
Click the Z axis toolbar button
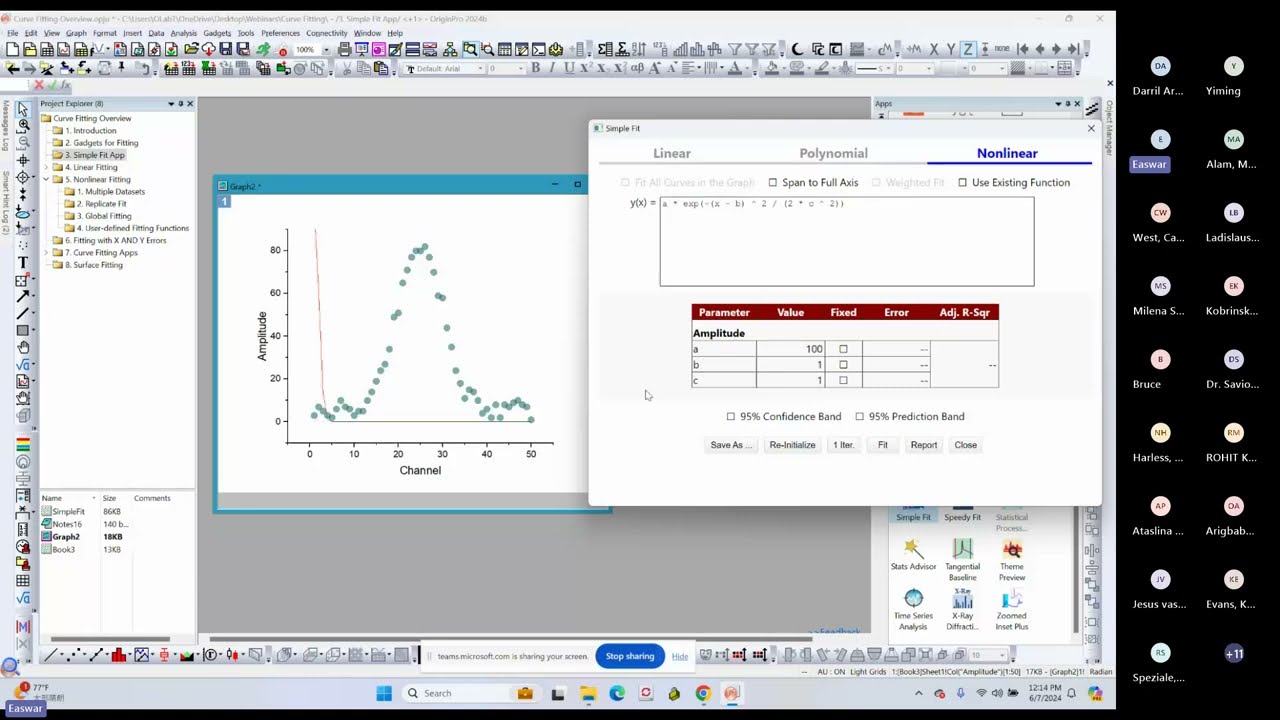tap(968, 49)
